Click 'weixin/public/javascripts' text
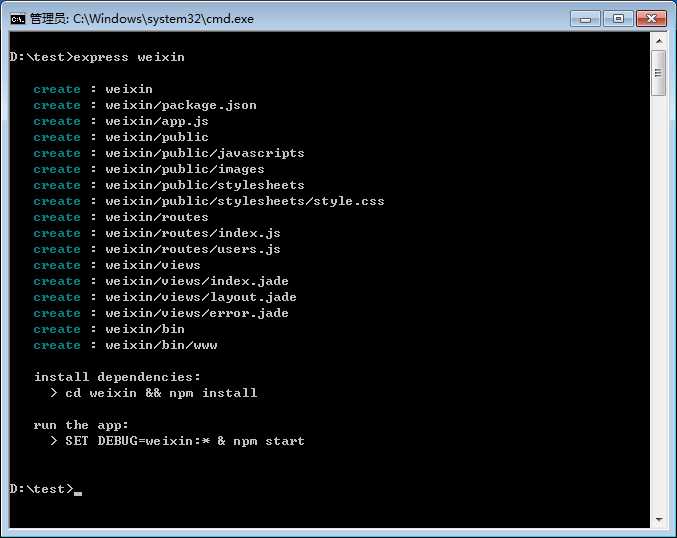677x538 pixels. point(205,153)
